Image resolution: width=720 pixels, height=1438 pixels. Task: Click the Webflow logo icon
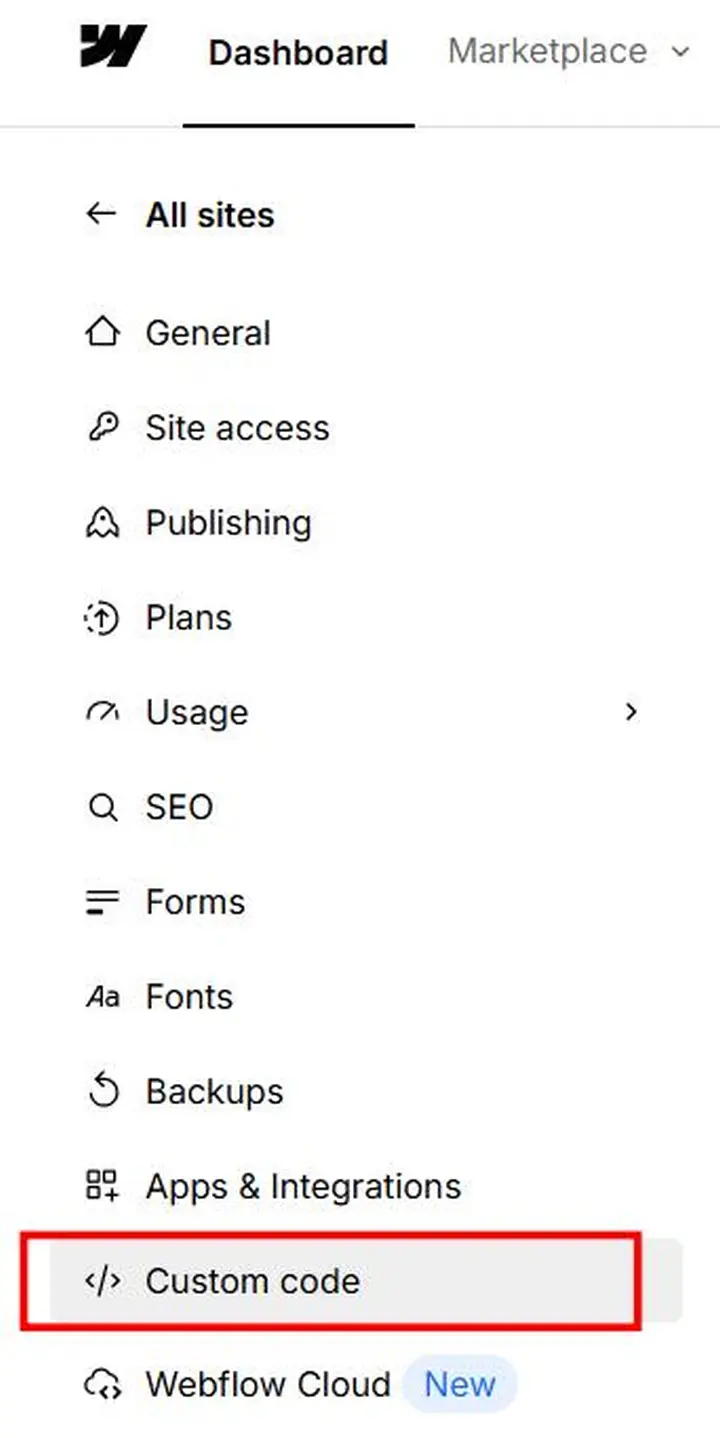pyautogui.click(x=113, y=47)
